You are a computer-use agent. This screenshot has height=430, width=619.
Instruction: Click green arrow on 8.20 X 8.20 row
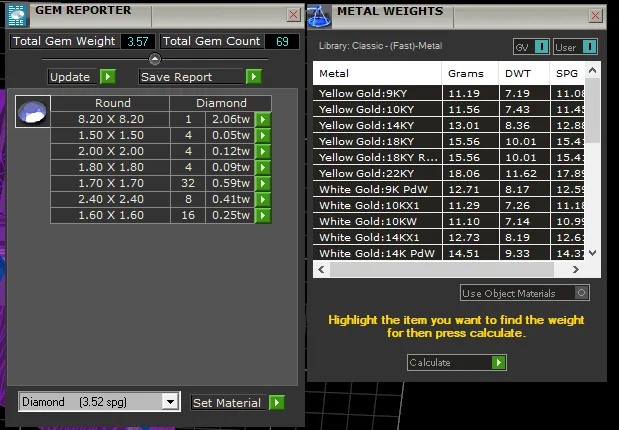[263, 119]
